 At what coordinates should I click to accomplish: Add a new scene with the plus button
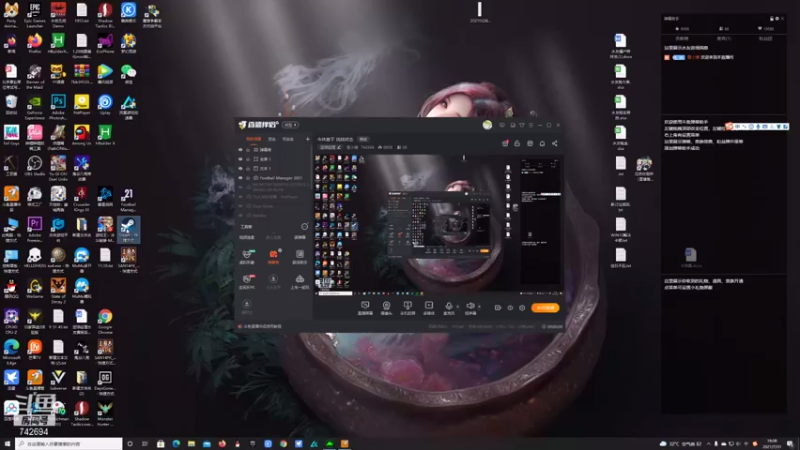(x=307, y=139)
